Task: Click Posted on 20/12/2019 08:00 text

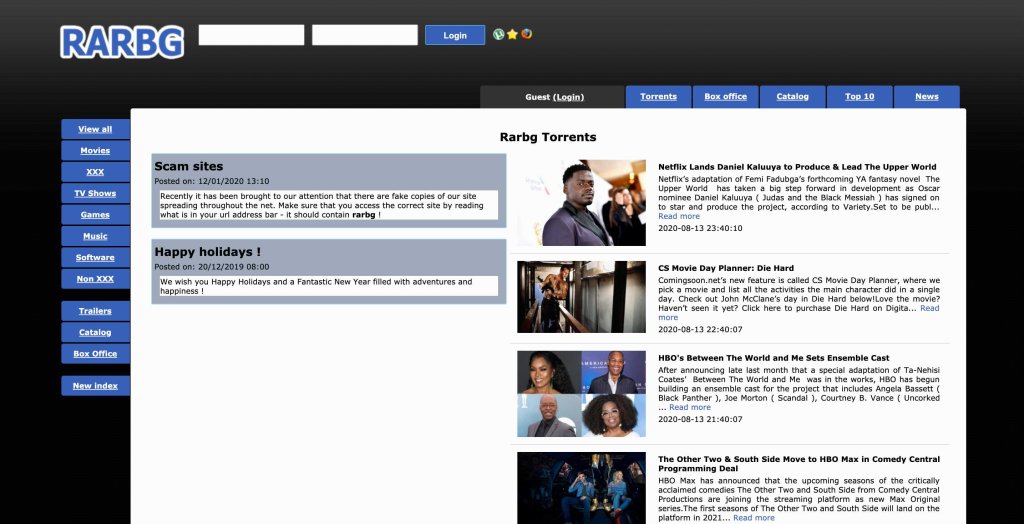Action: (x=212, y=267)
